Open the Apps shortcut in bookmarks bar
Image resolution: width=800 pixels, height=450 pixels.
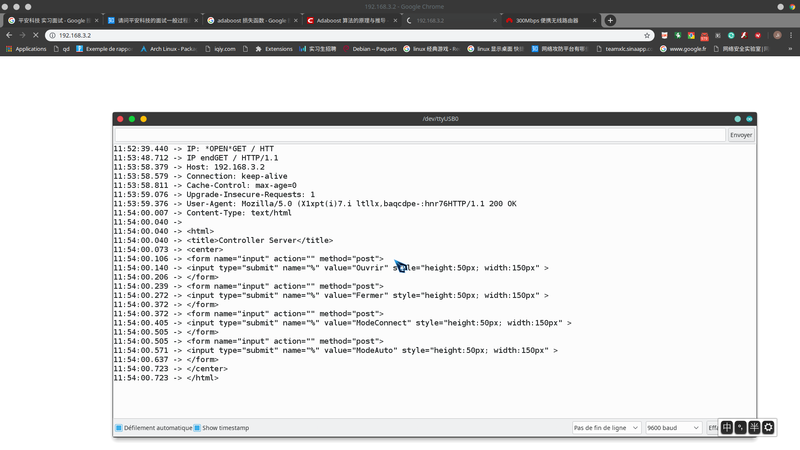tap(26, 48)
